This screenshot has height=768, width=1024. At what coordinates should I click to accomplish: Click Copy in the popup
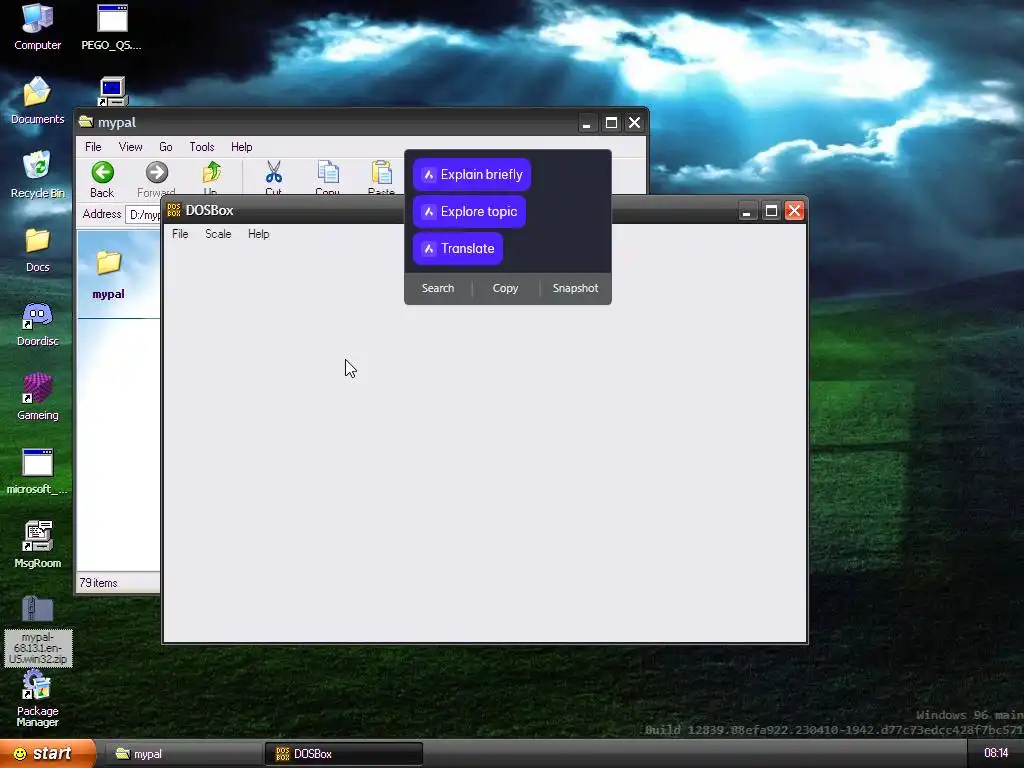click(505, 288)
